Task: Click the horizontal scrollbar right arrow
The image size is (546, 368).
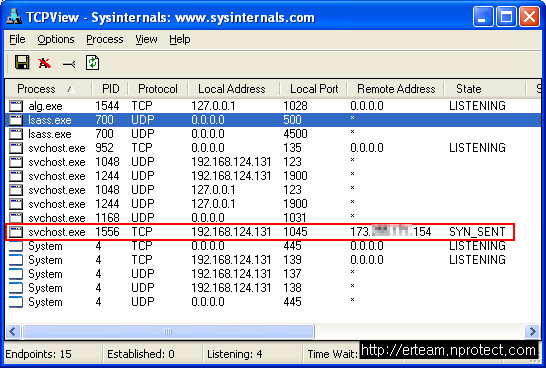Action: click(x=532, y=331)
